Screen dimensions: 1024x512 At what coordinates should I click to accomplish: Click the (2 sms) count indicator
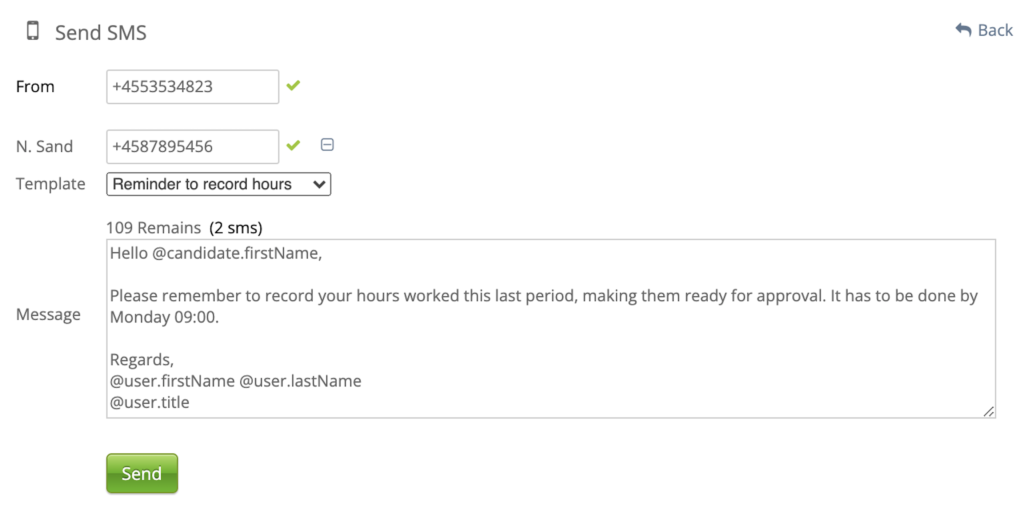pyautogui.click(x=236, y=228)
